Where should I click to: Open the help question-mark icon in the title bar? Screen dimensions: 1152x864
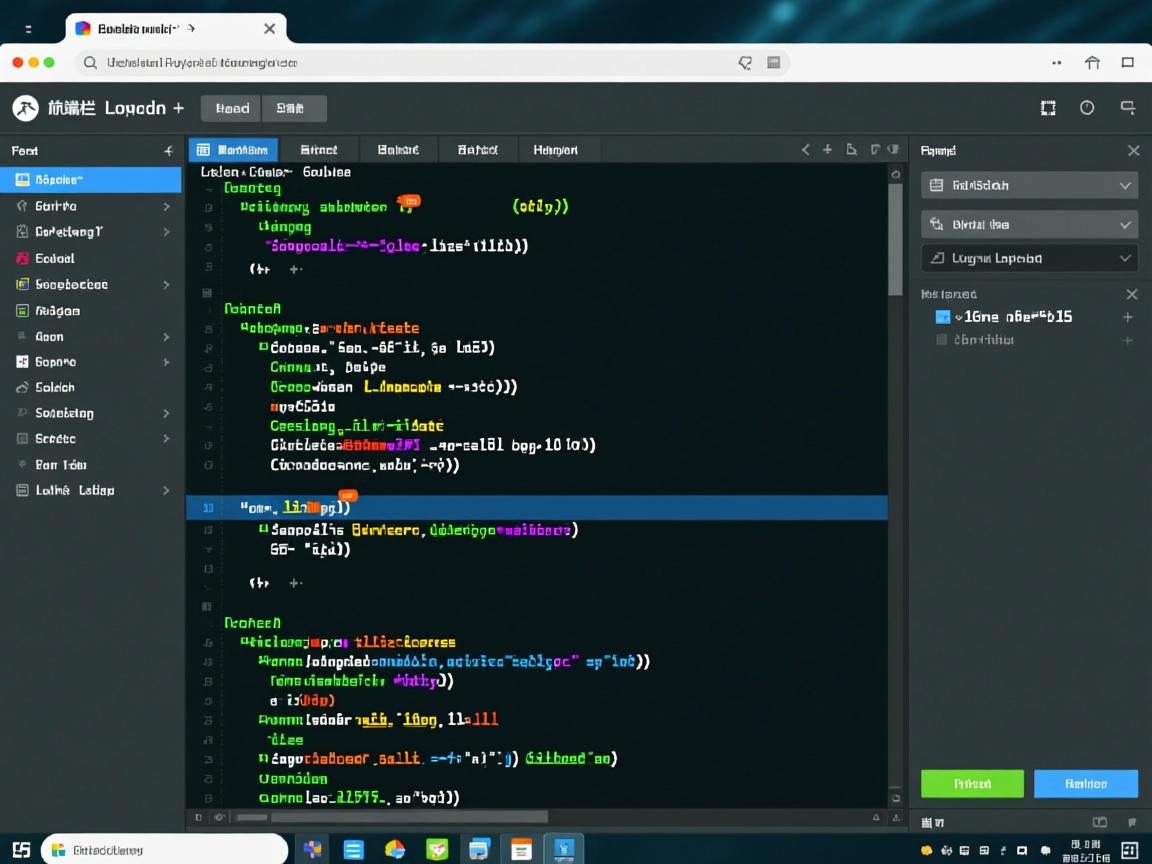(x=1088, y=108)
